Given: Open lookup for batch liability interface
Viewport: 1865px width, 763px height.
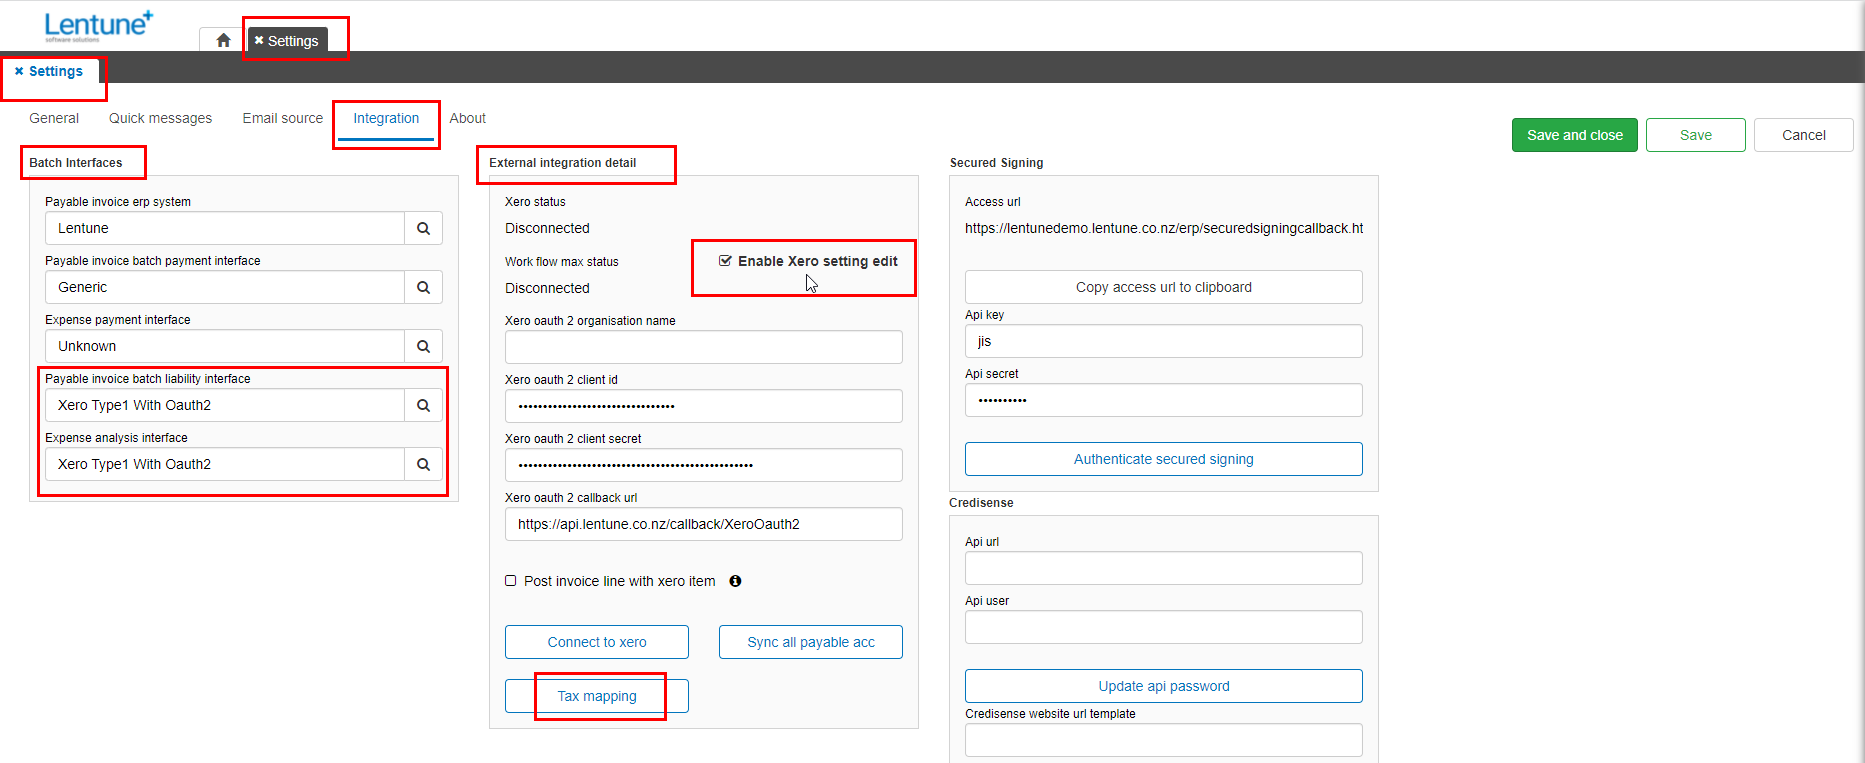Looking at the screenshot, I should tap(423, 405).
